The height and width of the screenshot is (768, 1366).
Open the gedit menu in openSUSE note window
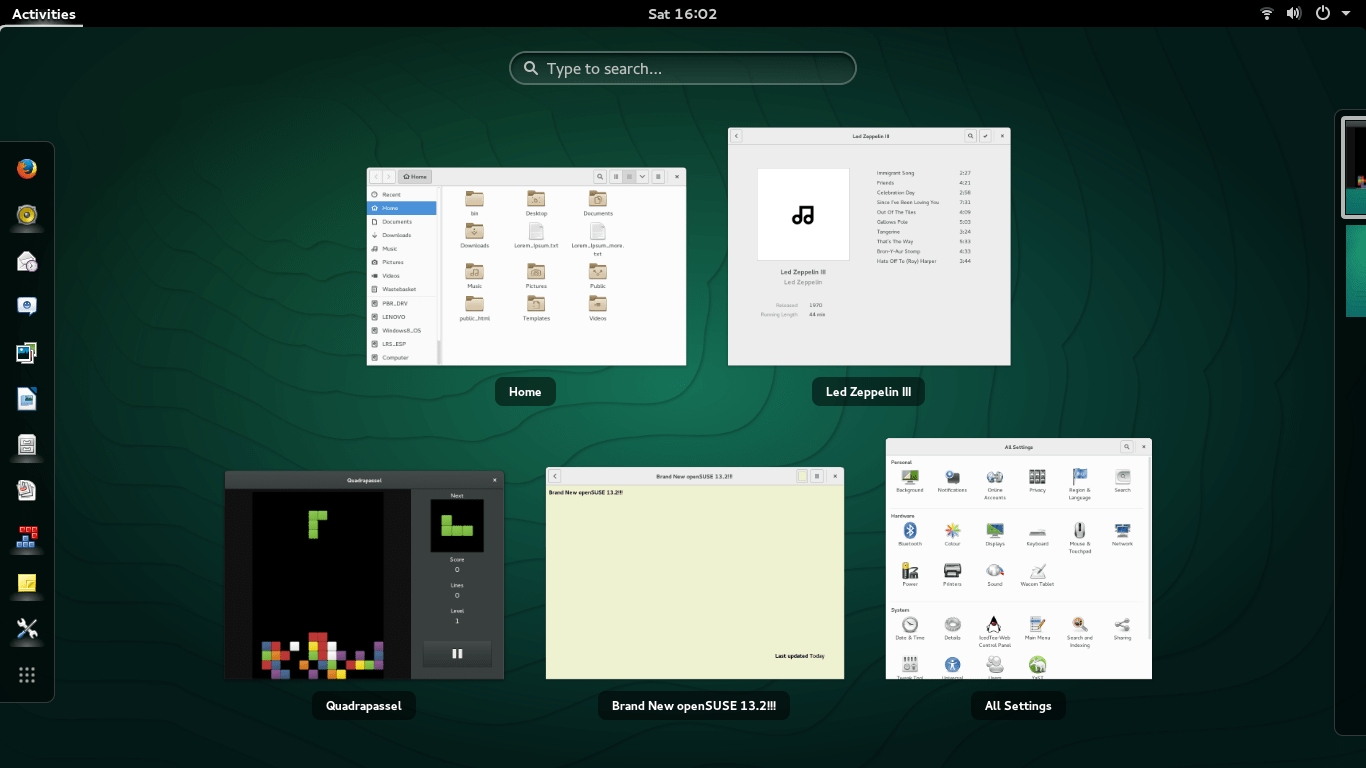click(x=815, y=476)
